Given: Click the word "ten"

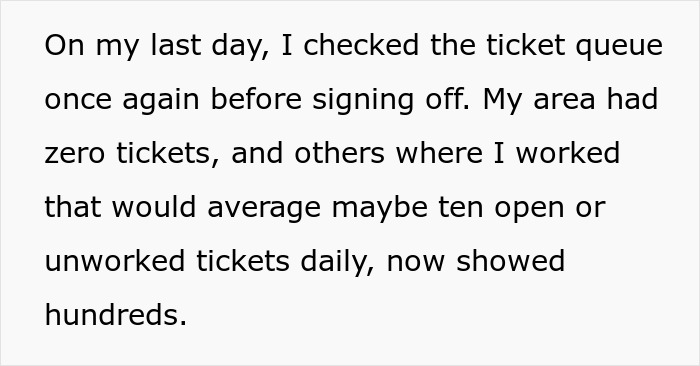Looking at the screenshot, I should tap(461, 208).
